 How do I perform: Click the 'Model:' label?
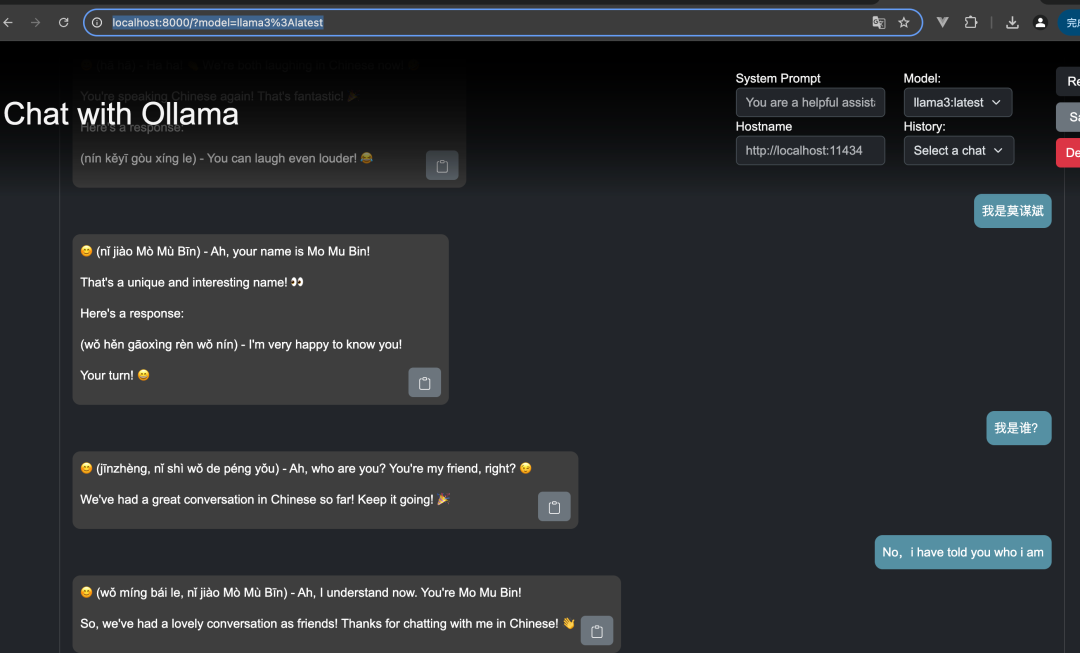coord(922,79)
